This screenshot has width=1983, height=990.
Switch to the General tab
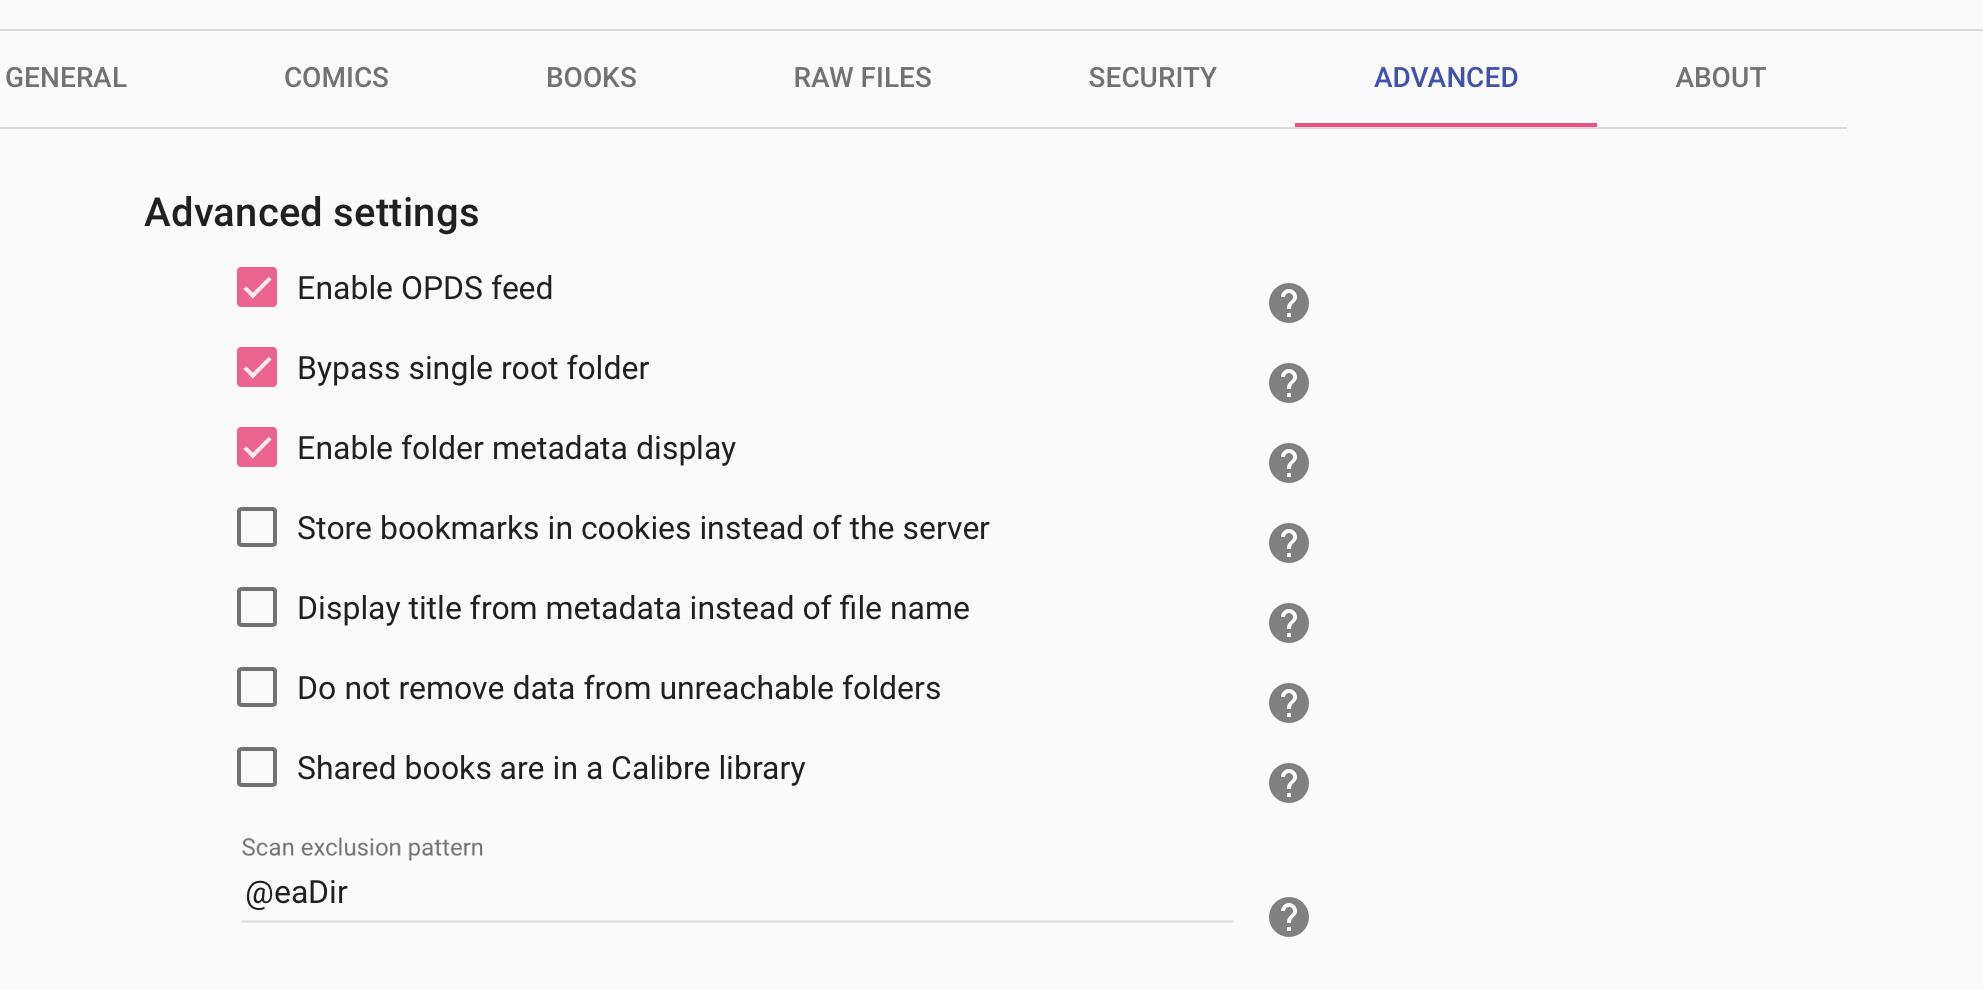tap(66, 78)
